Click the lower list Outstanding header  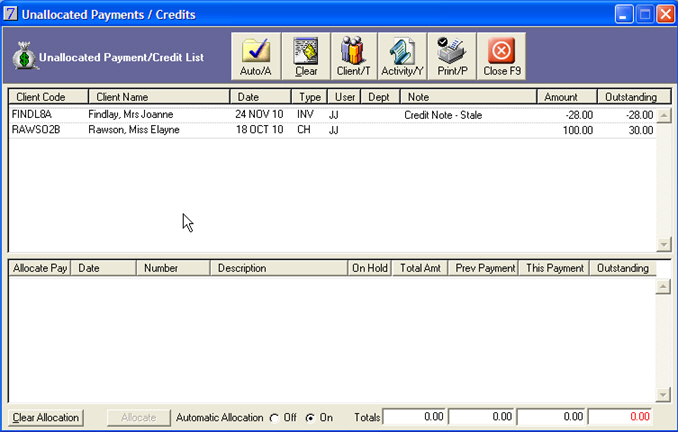point(623,268)
